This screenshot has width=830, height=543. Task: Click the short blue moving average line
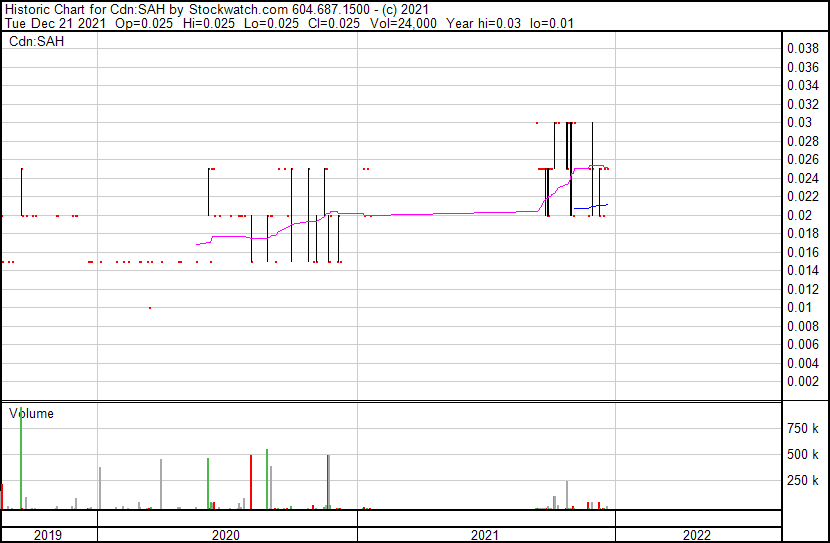590,206
